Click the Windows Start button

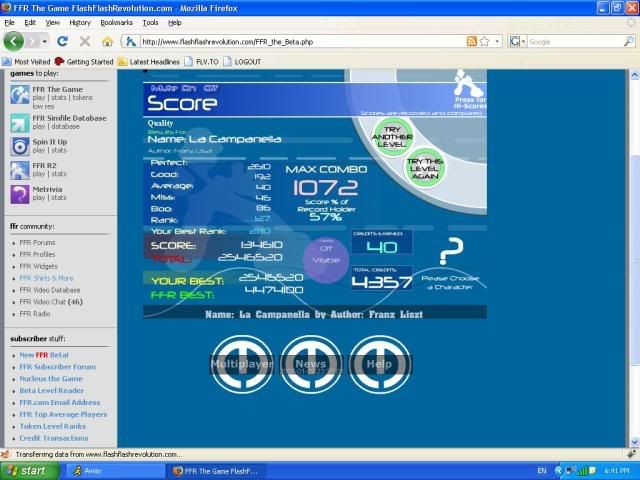coord(26,470)
